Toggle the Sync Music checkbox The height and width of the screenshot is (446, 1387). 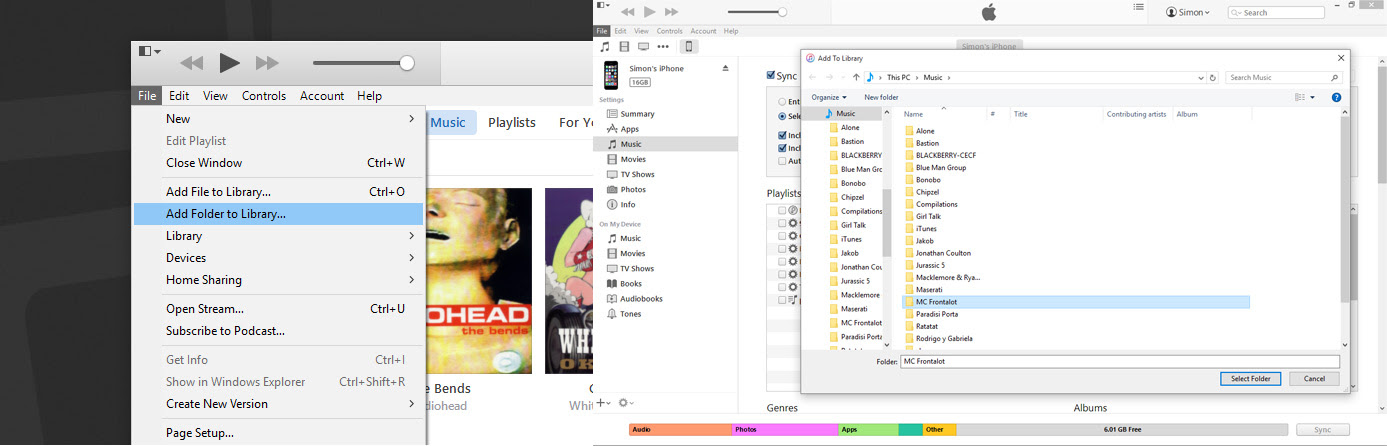click(x=770, y=75)
